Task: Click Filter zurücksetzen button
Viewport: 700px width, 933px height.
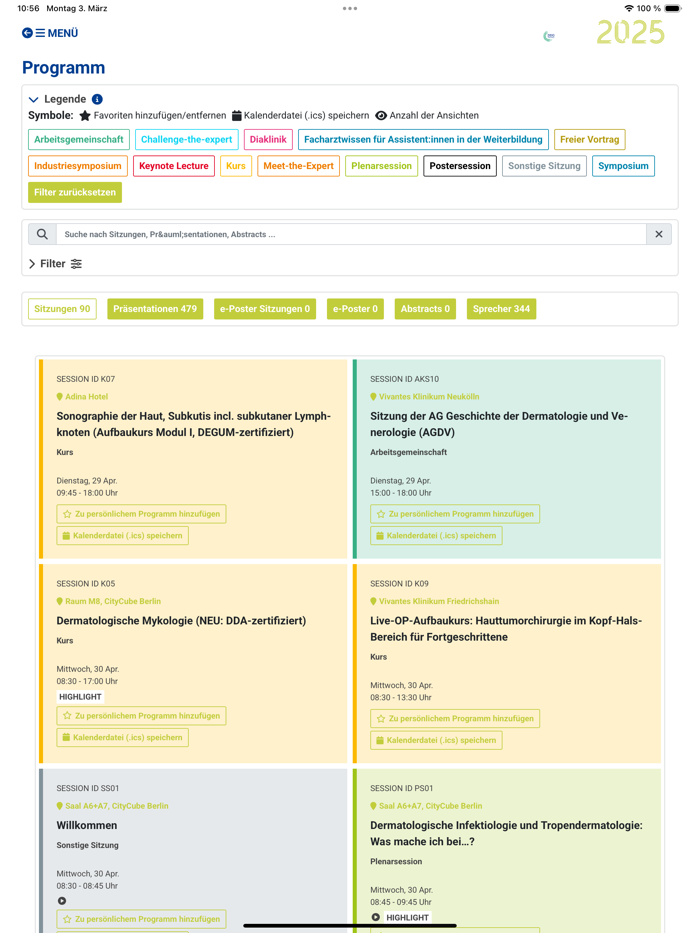Action: point(75,192)
